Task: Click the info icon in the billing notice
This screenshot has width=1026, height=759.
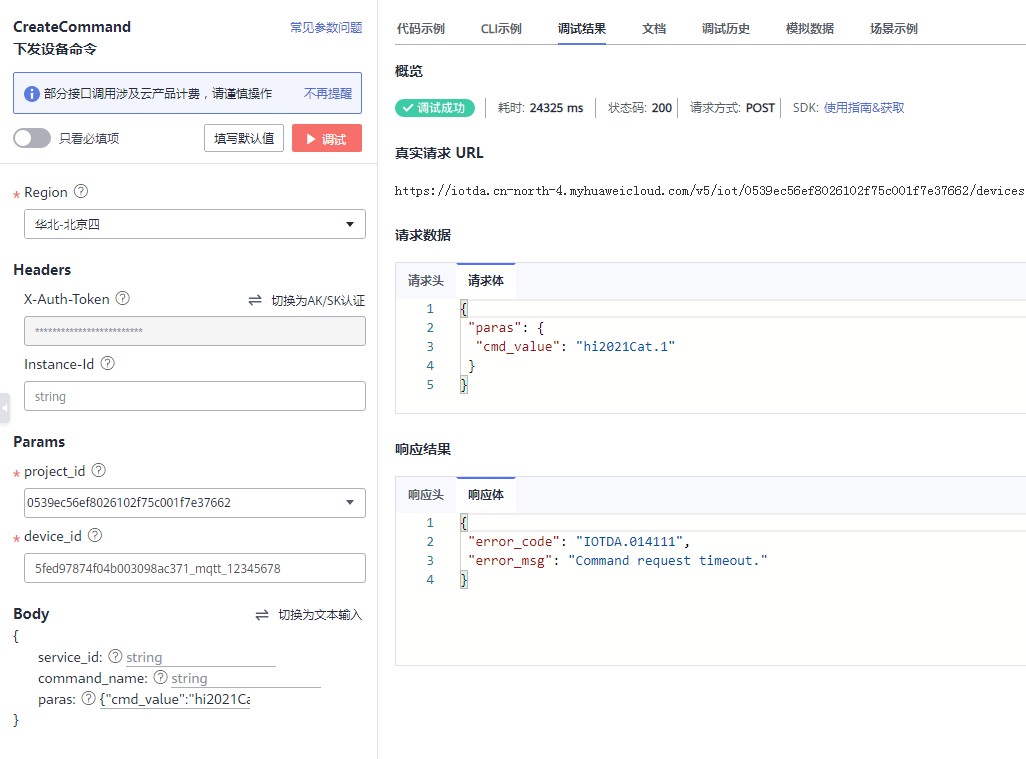Action: (31, 94)
